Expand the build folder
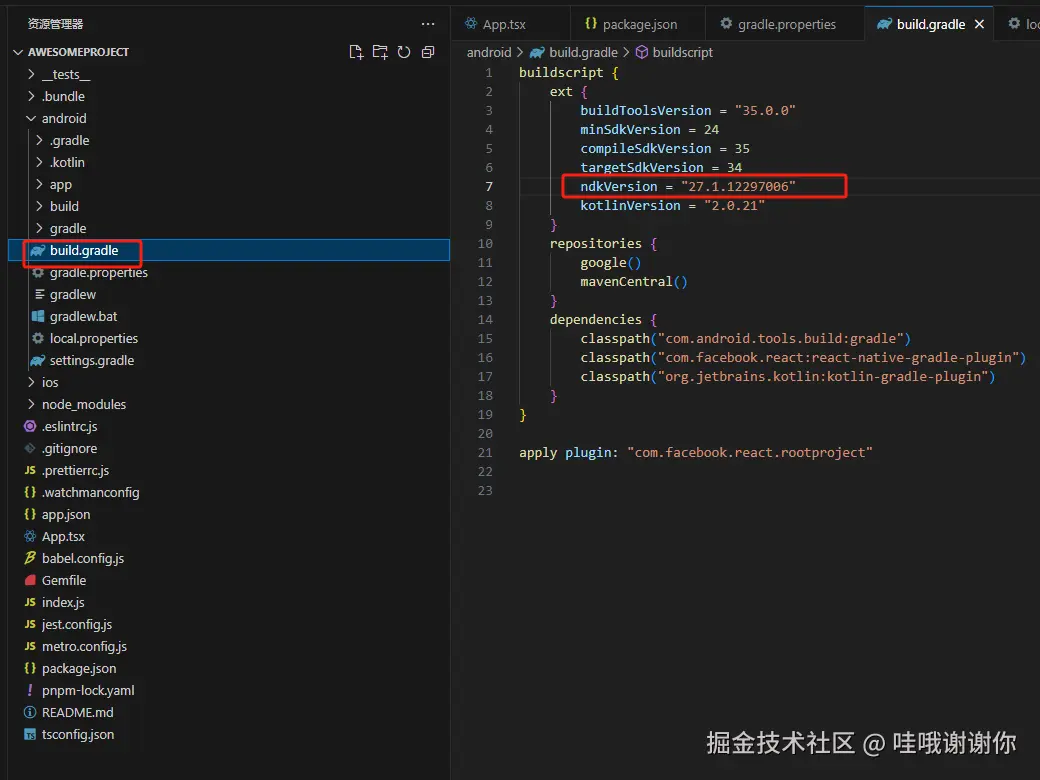1040x780 pixels. tap(39, 206)
